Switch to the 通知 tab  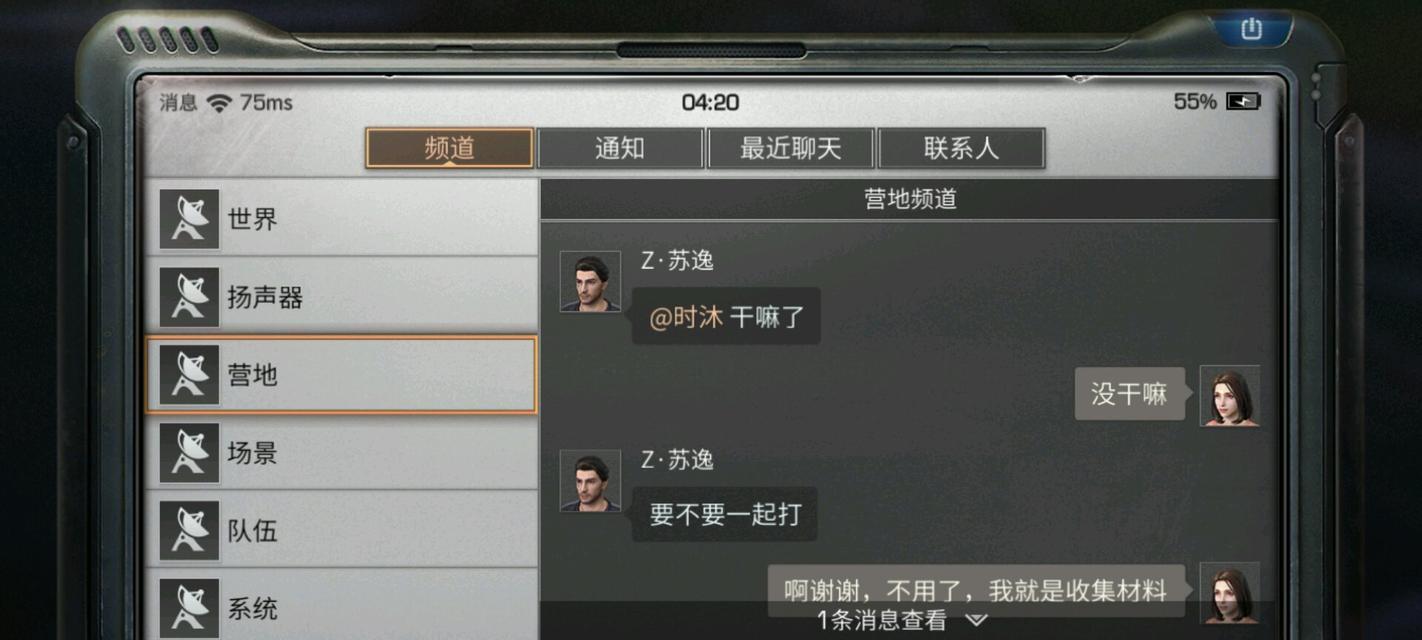(620, 148)
